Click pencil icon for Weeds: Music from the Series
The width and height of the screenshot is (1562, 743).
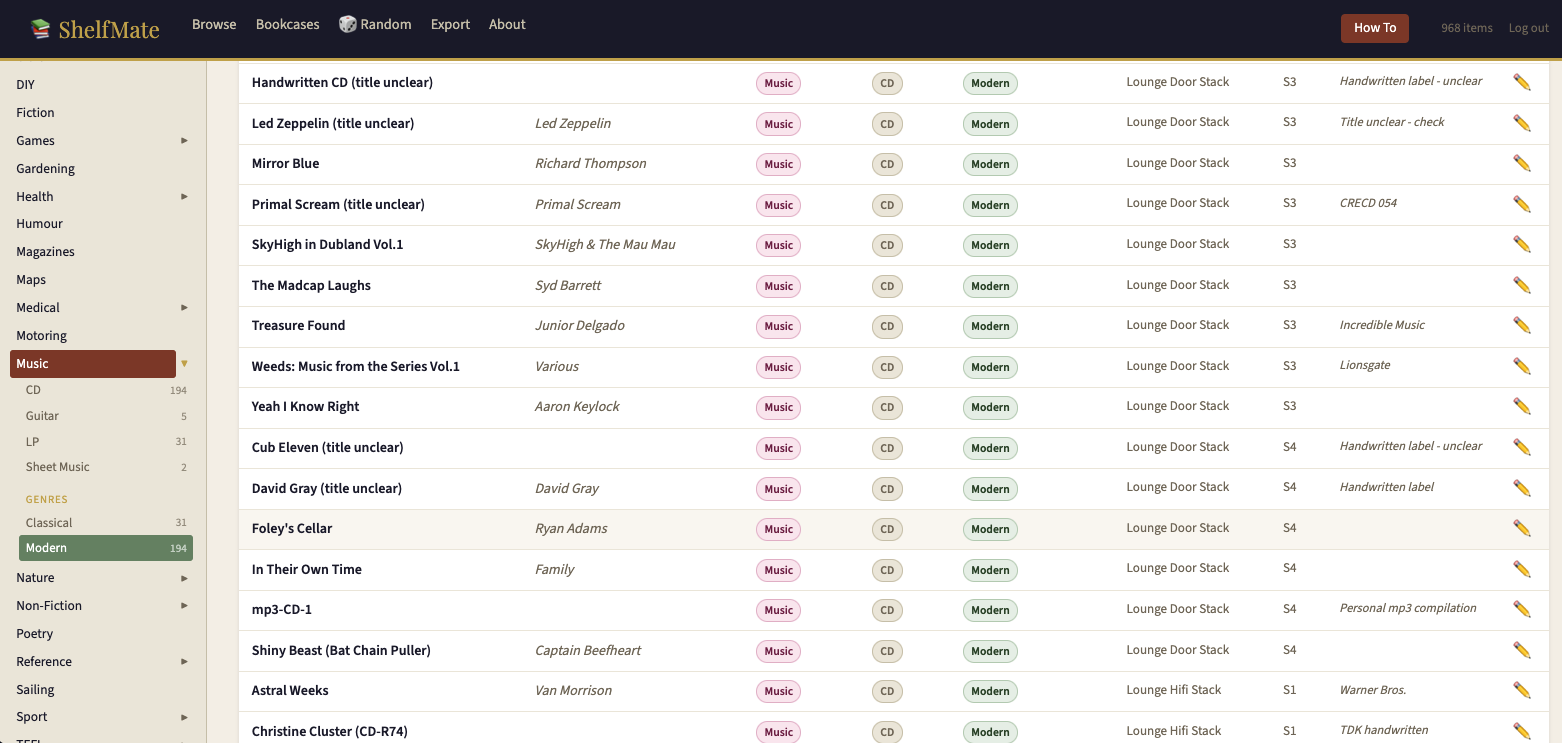pos(1522,366)
